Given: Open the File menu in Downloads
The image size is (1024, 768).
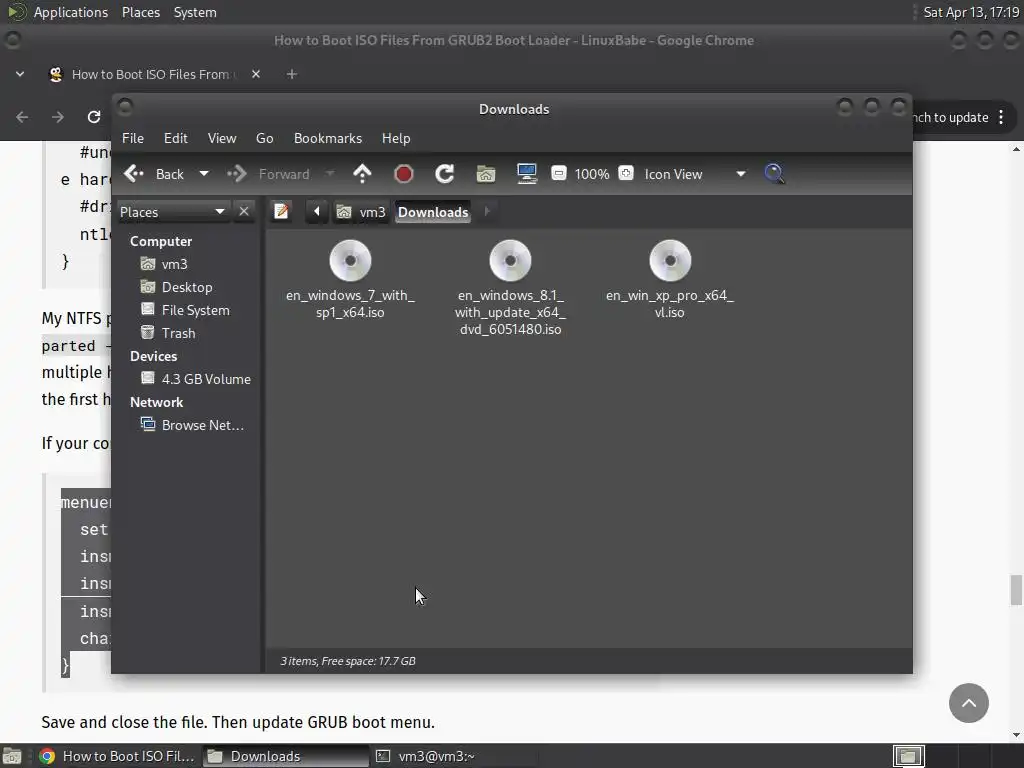Looking at the screenshot, I should [x=133, y=138].
